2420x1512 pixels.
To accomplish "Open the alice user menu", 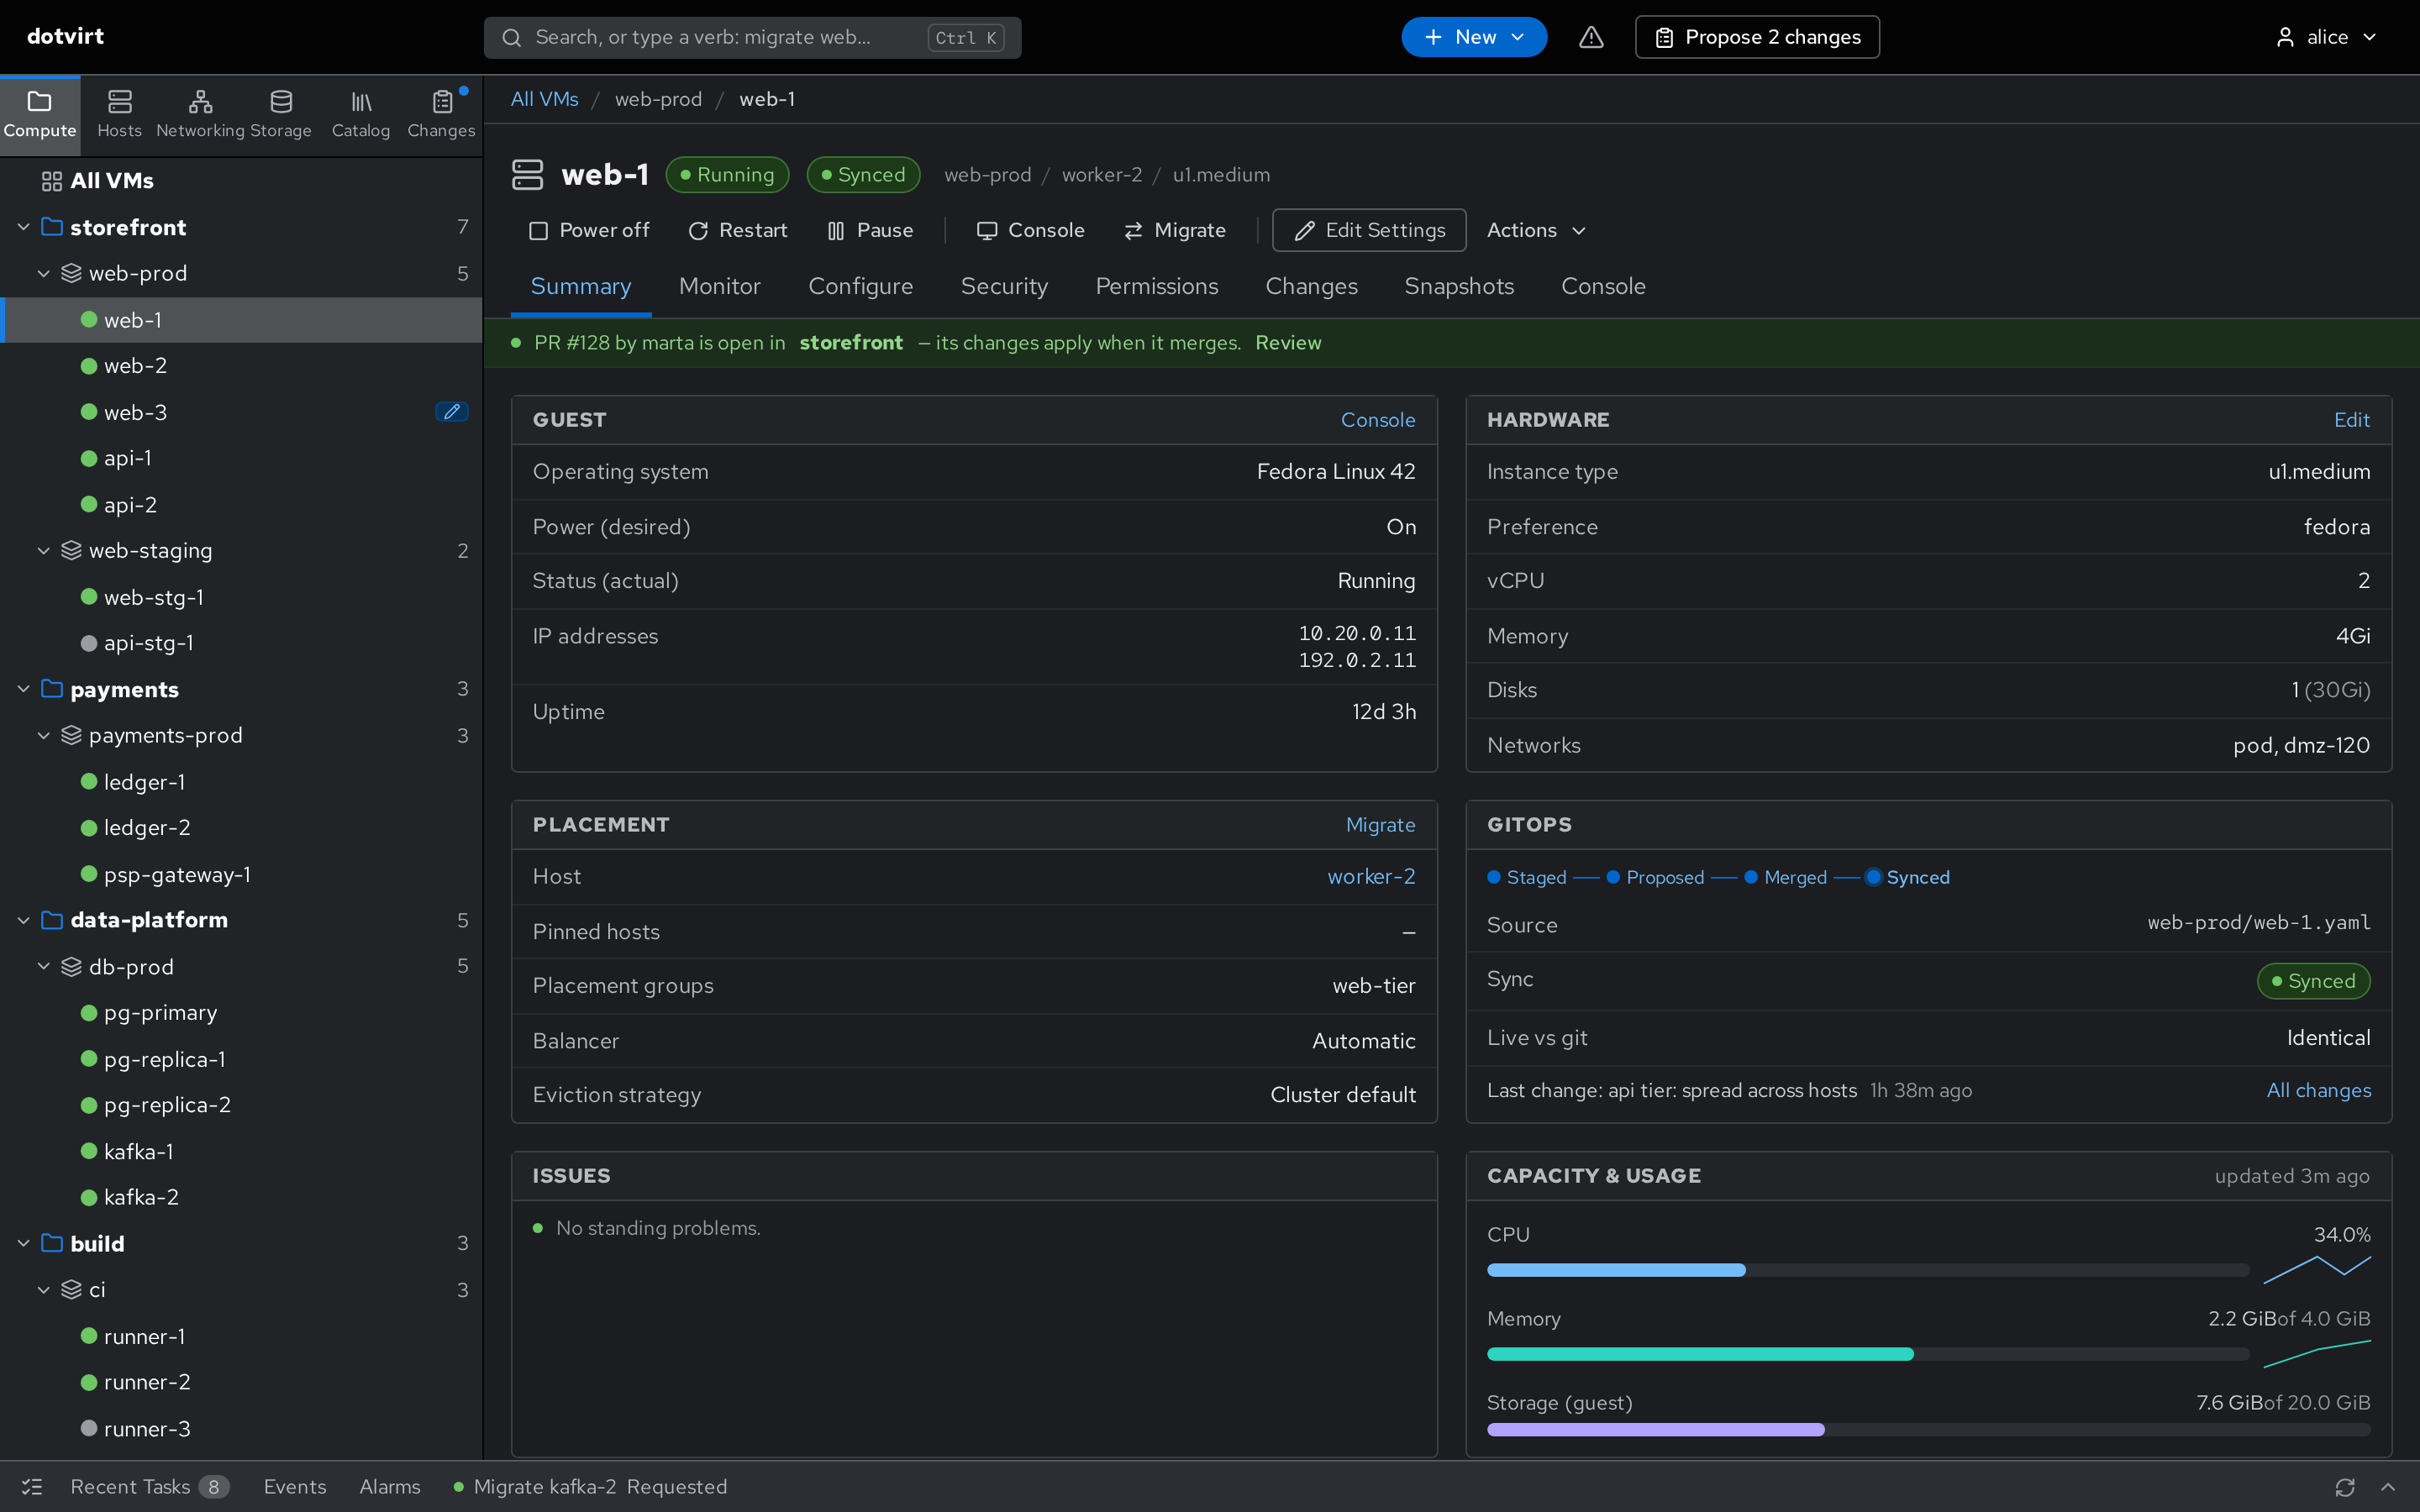I will pyautogui.click(x=2326, y=37).
